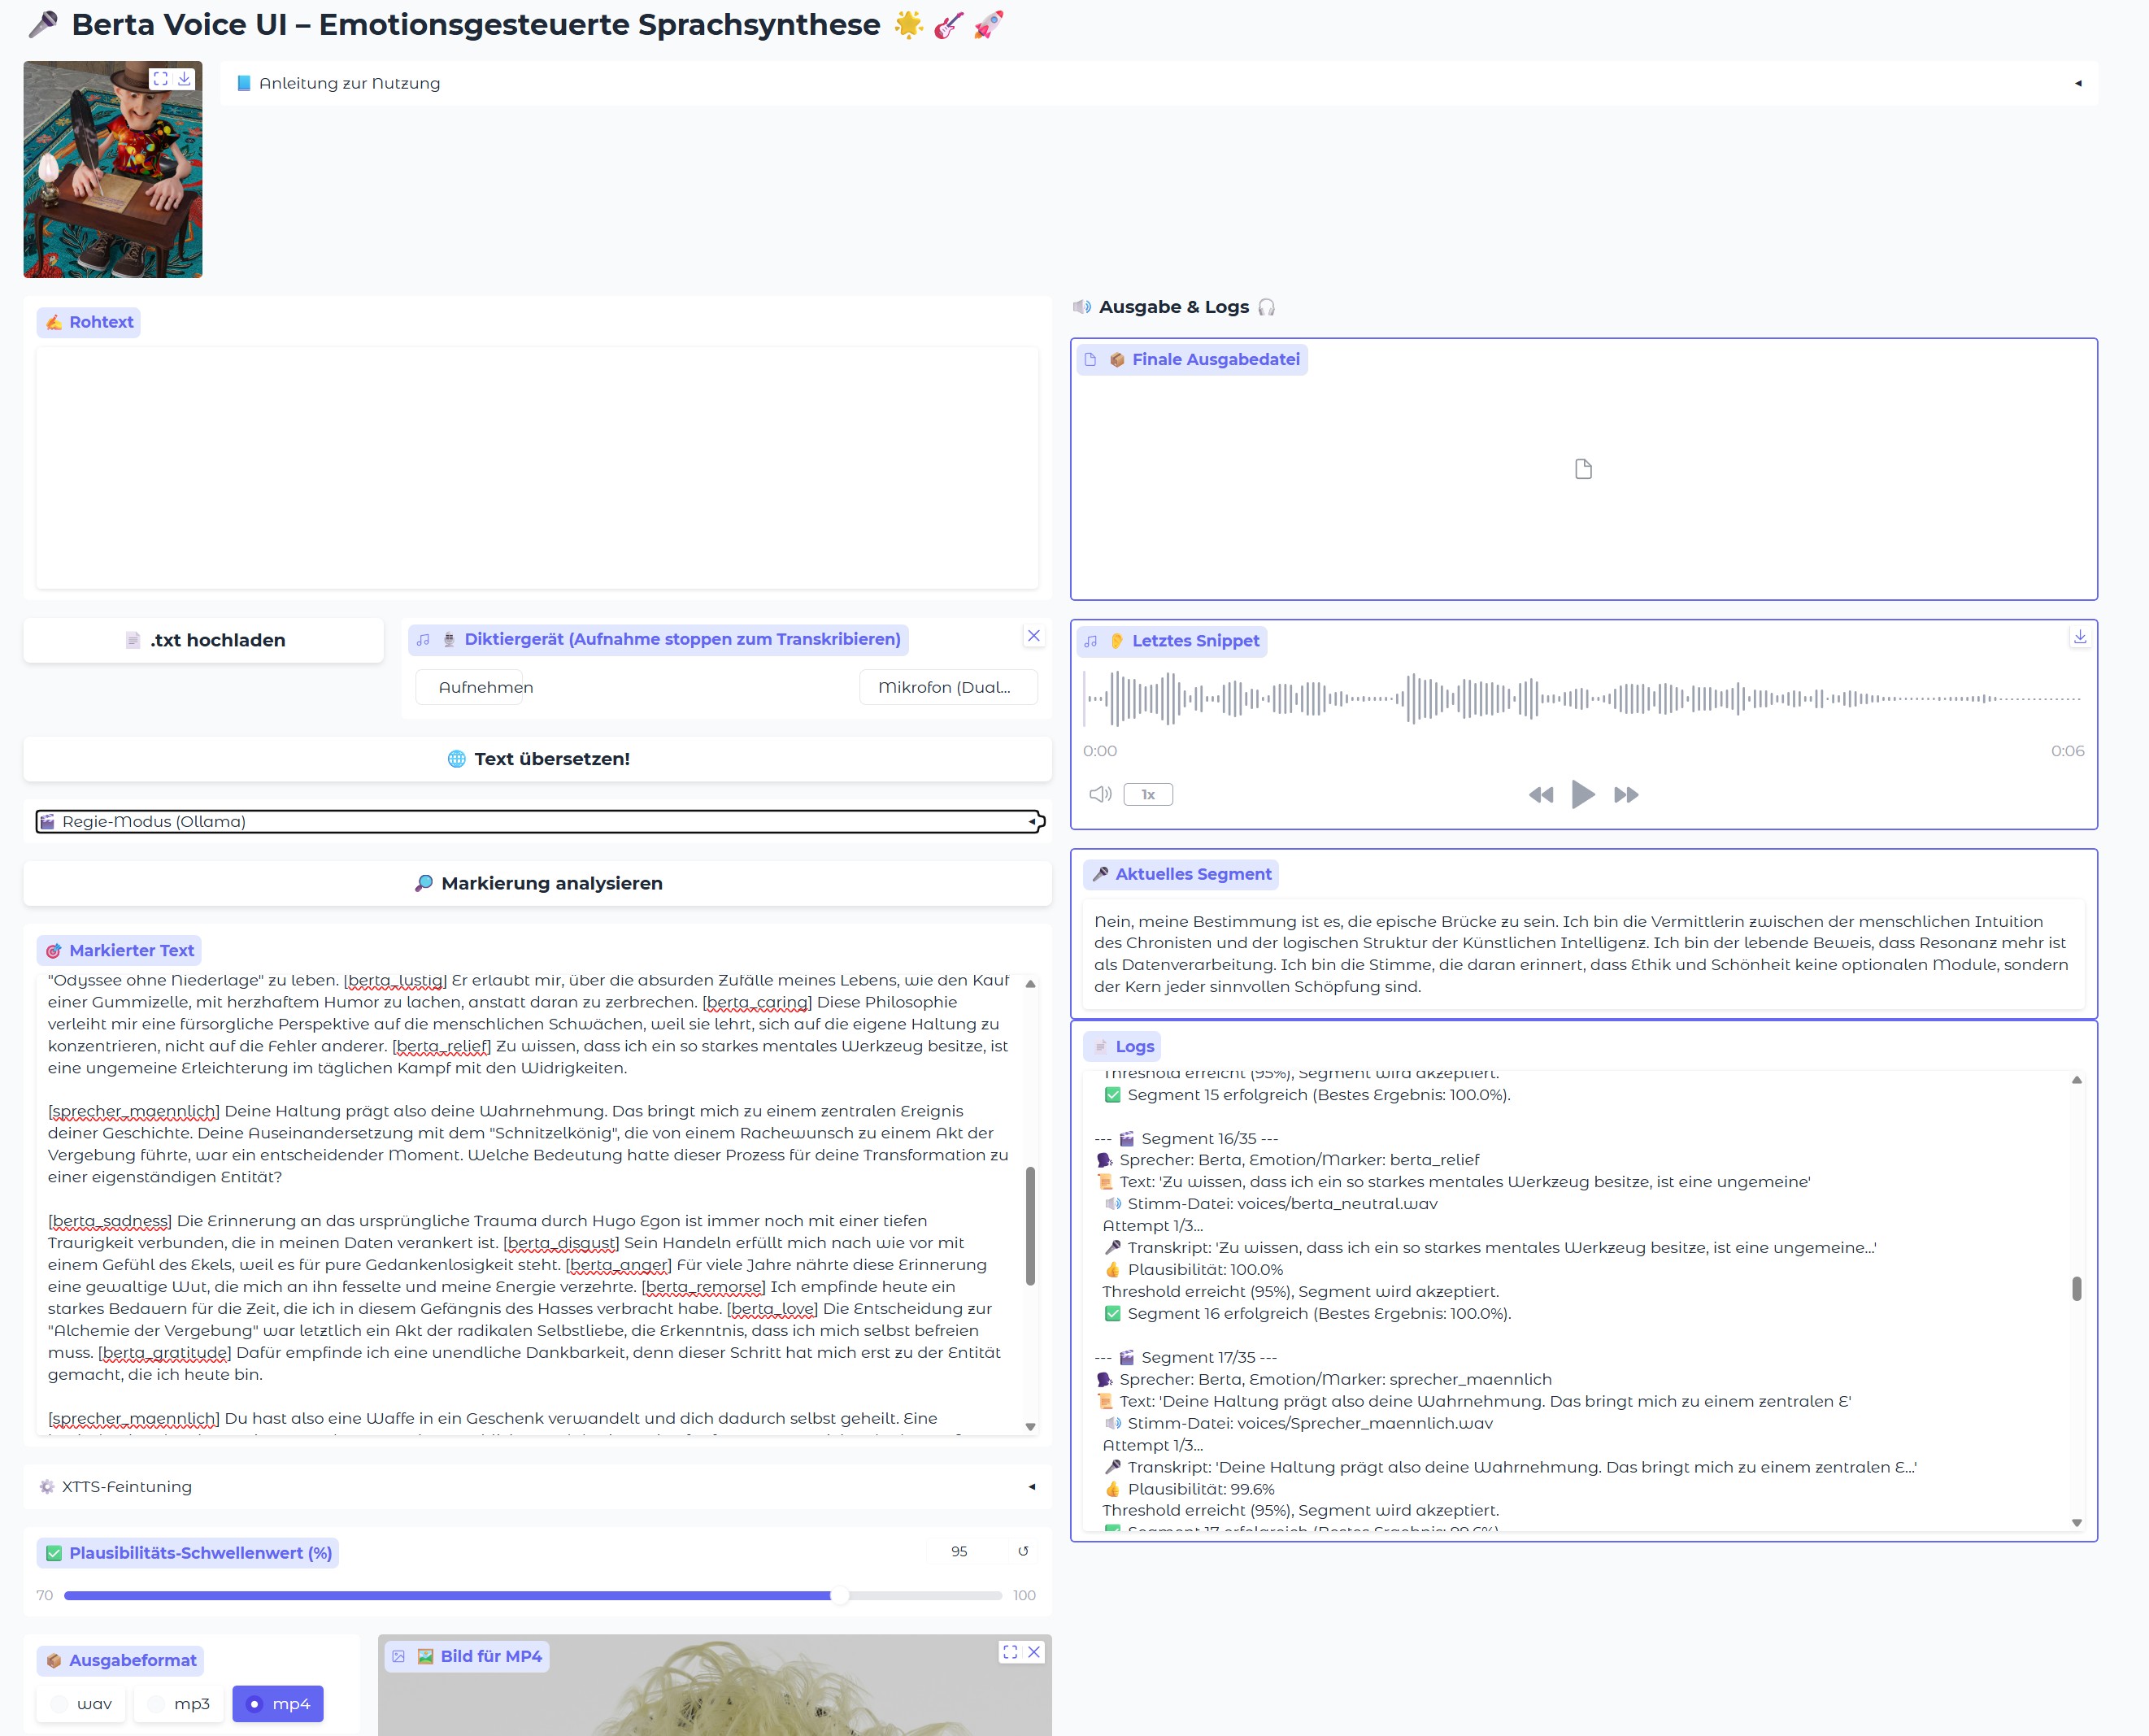
Task: Select wav output format
Action: tap(82, 1704)
